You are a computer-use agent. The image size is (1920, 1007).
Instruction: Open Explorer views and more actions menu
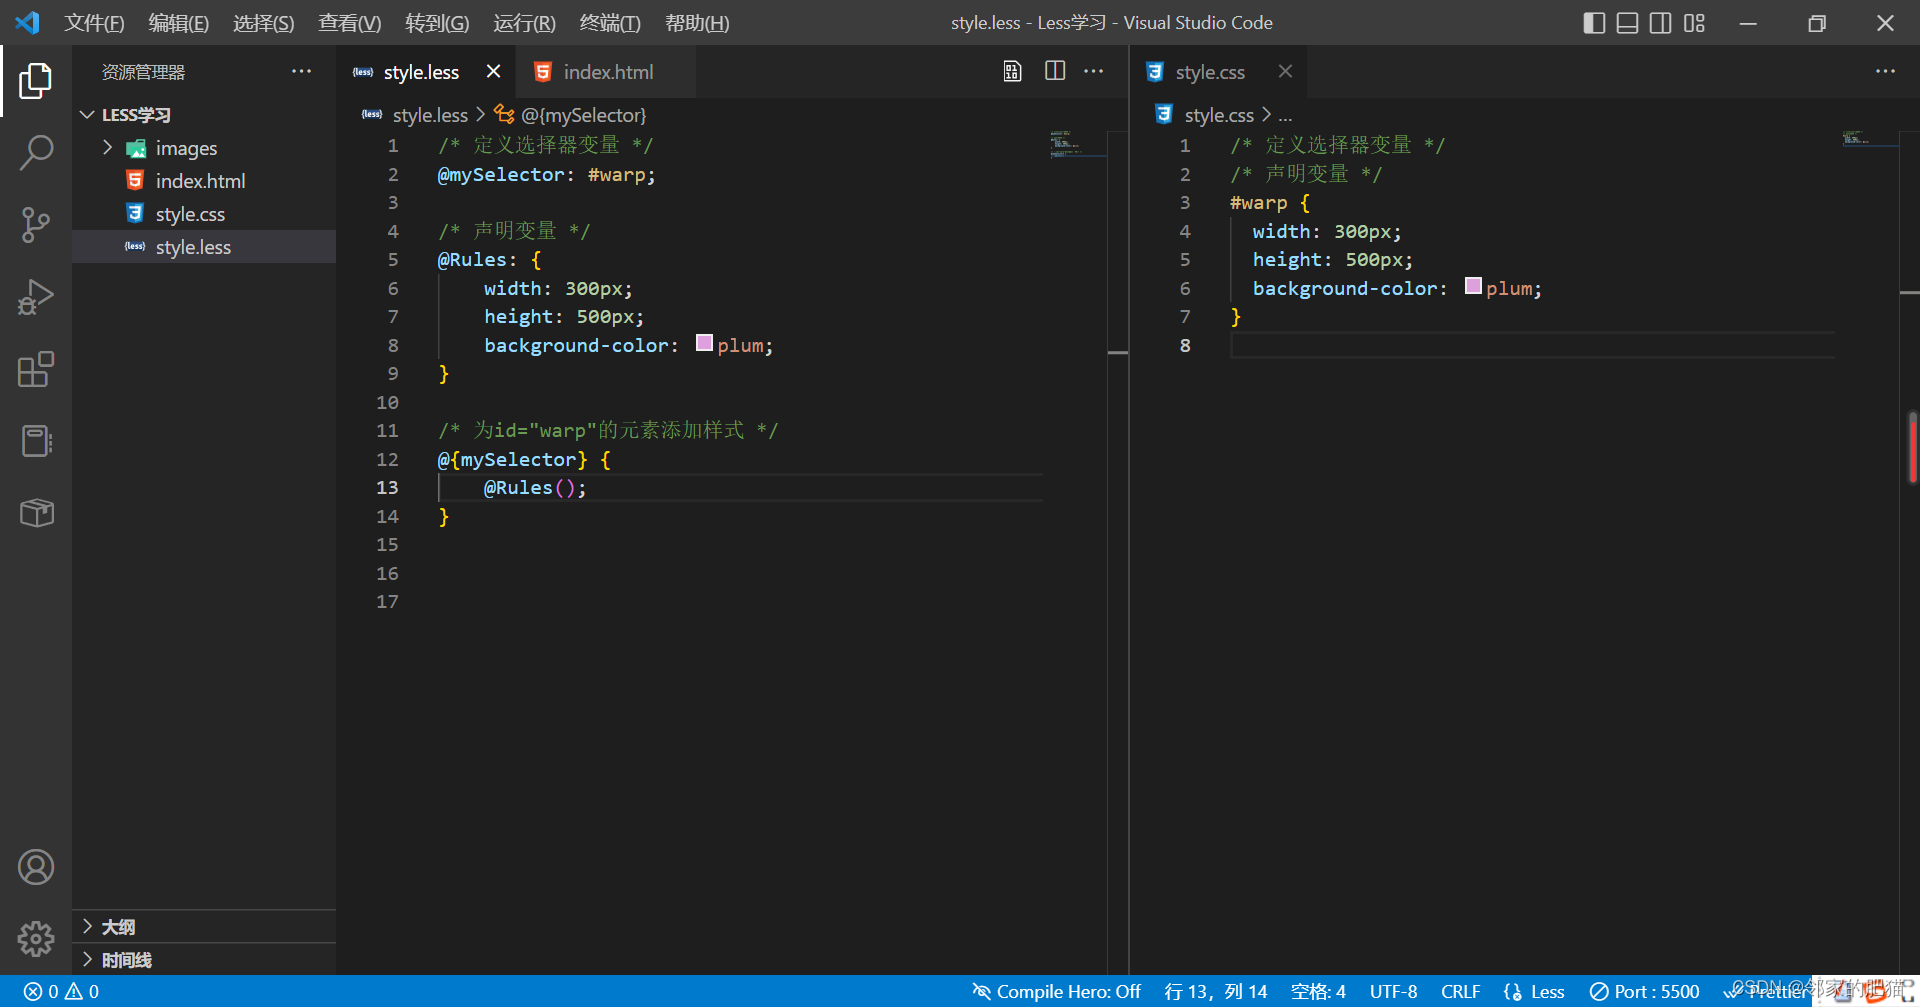301,71
